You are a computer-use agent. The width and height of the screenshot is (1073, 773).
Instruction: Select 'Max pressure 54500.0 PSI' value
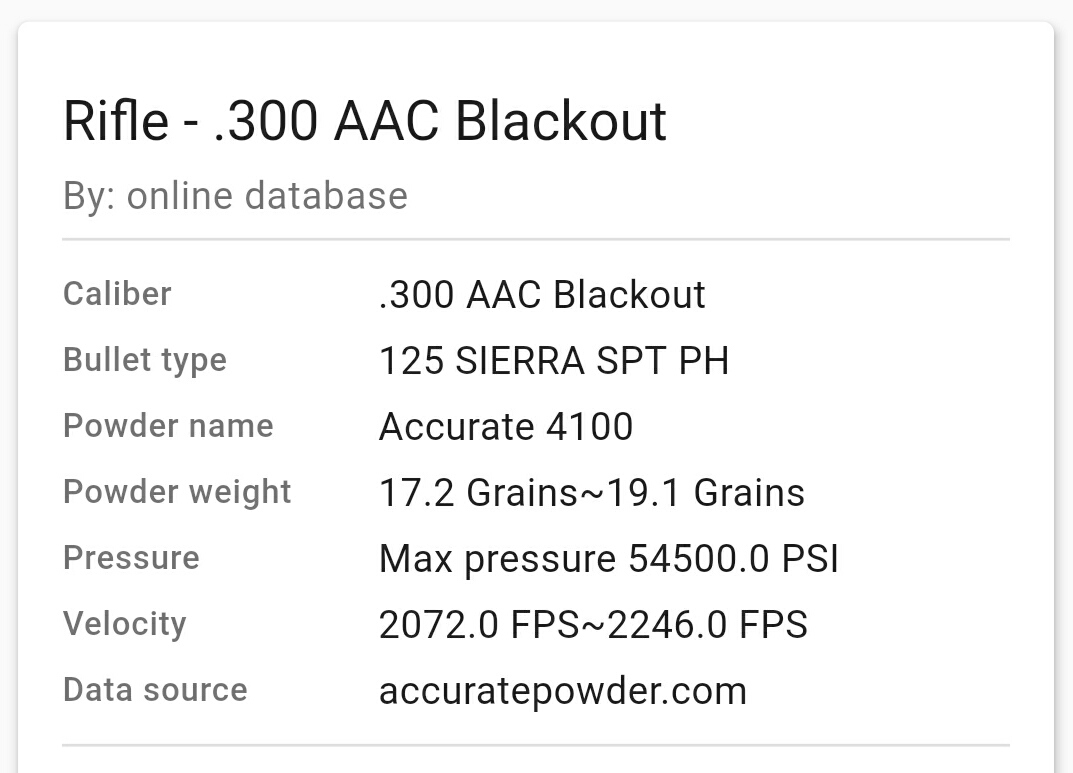[x=608, y=559]
